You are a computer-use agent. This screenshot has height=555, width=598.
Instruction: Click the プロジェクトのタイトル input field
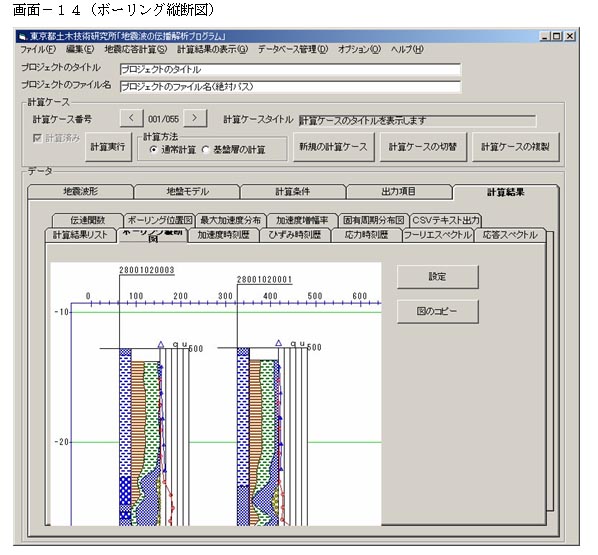[290, 69]
